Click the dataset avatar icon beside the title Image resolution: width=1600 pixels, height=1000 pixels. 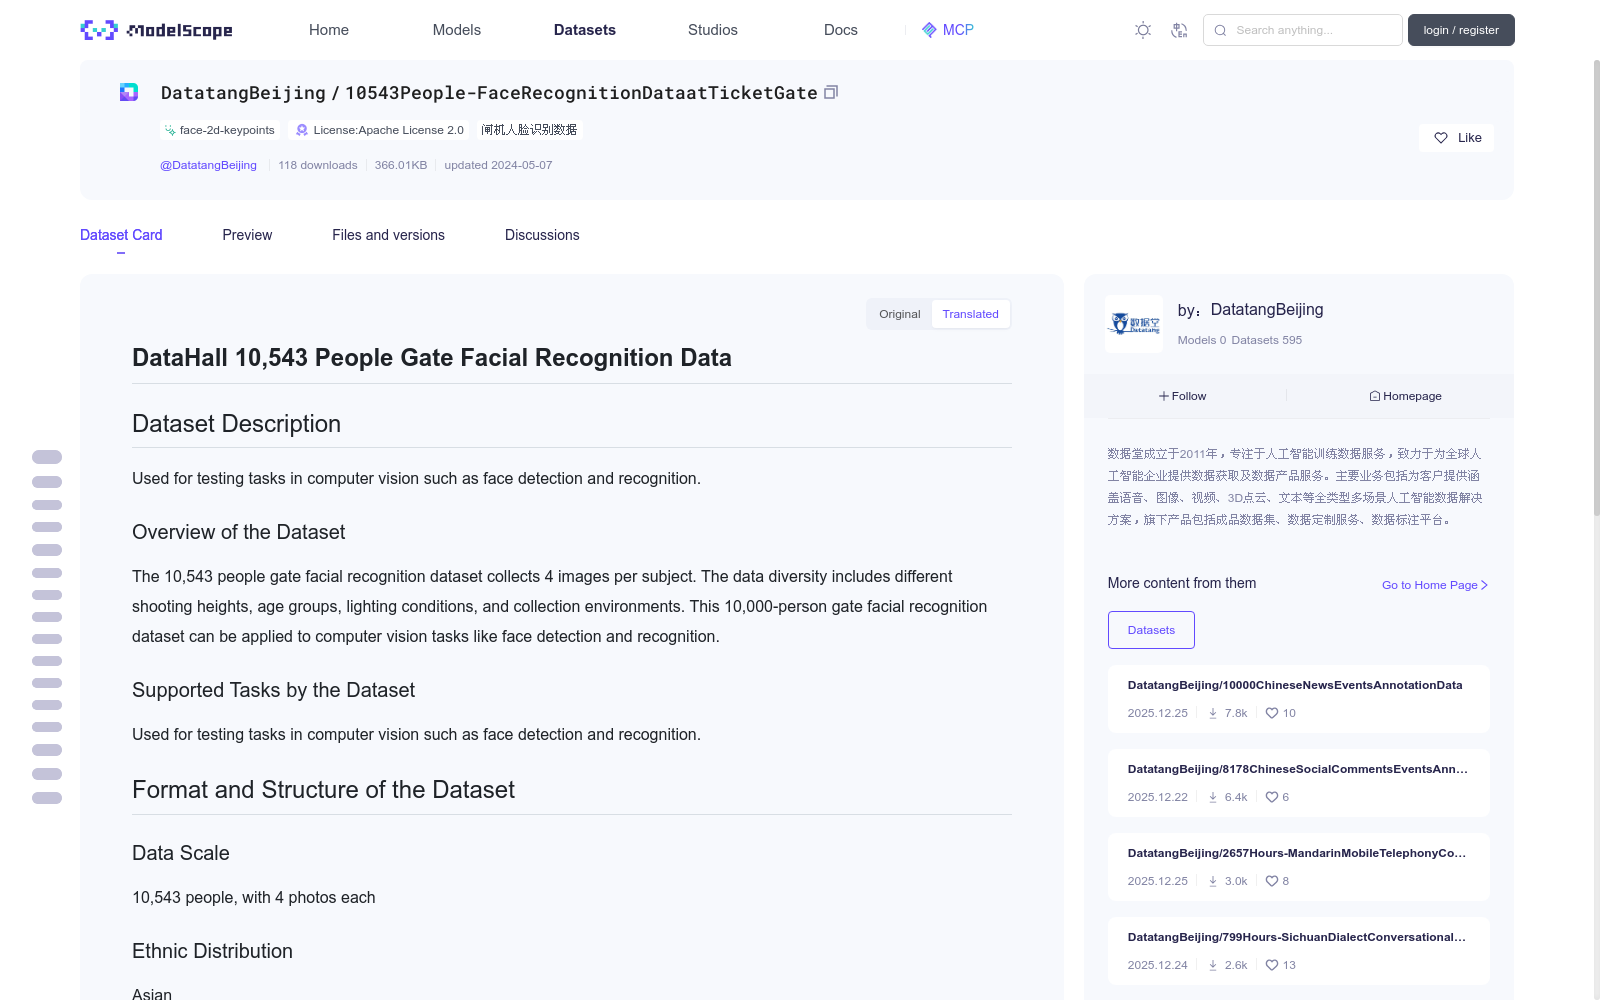click(129, 92)
